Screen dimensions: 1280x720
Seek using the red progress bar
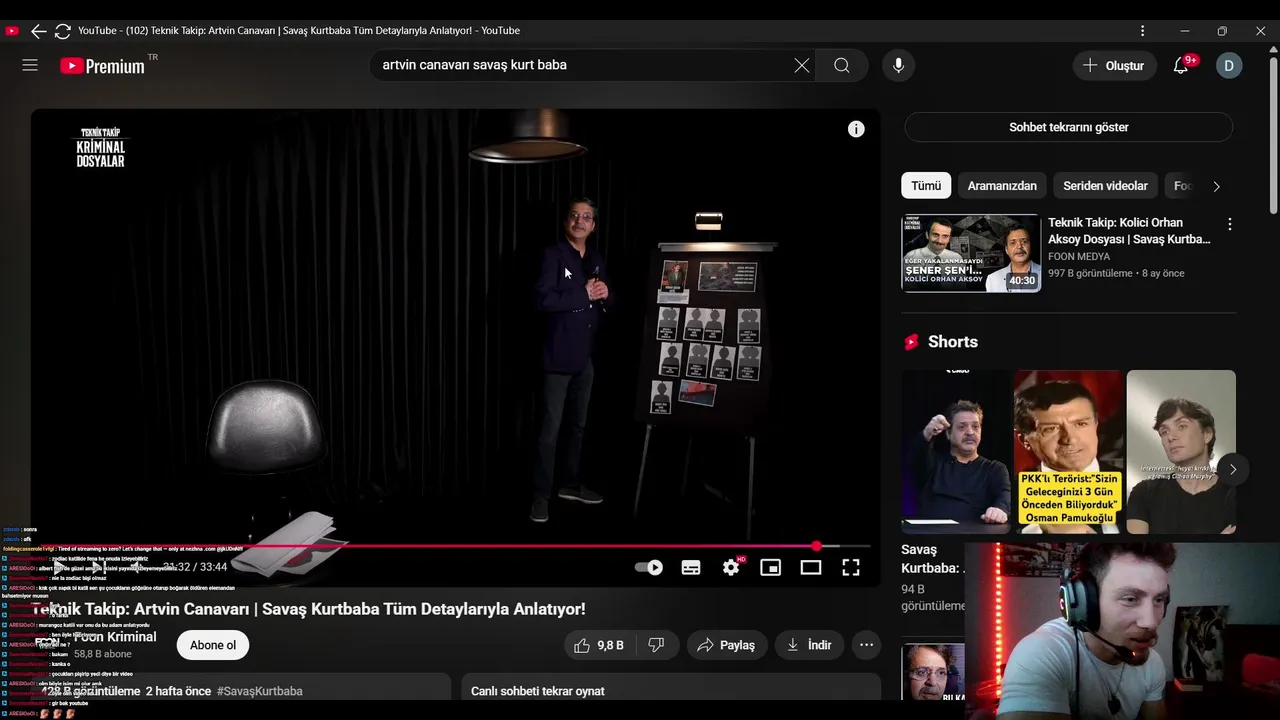[450, 546]
